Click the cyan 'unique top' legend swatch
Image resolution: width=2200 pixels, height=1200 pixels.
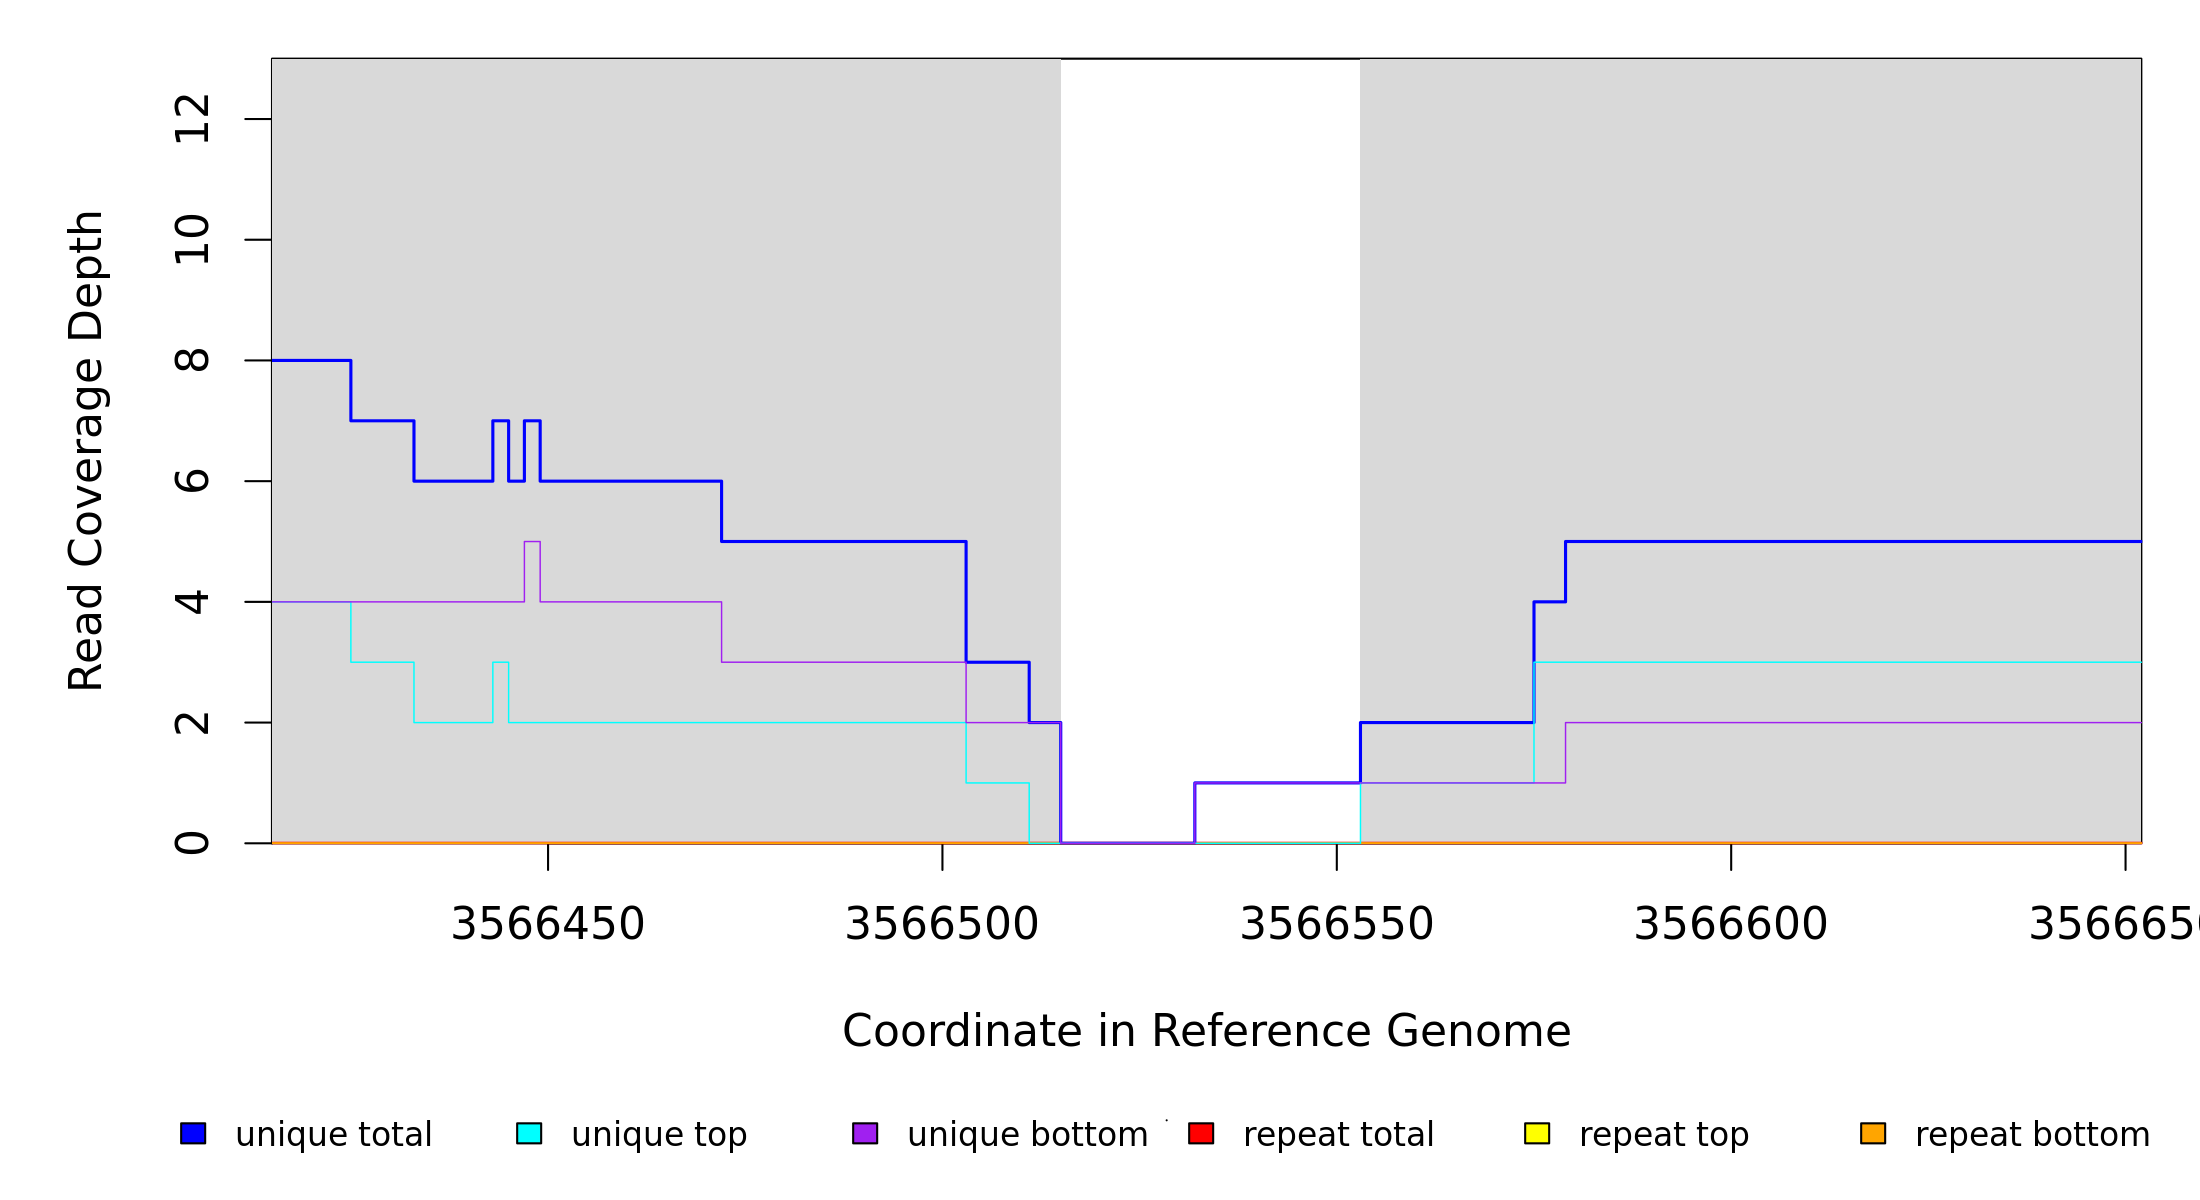[x=529, y=1133]
